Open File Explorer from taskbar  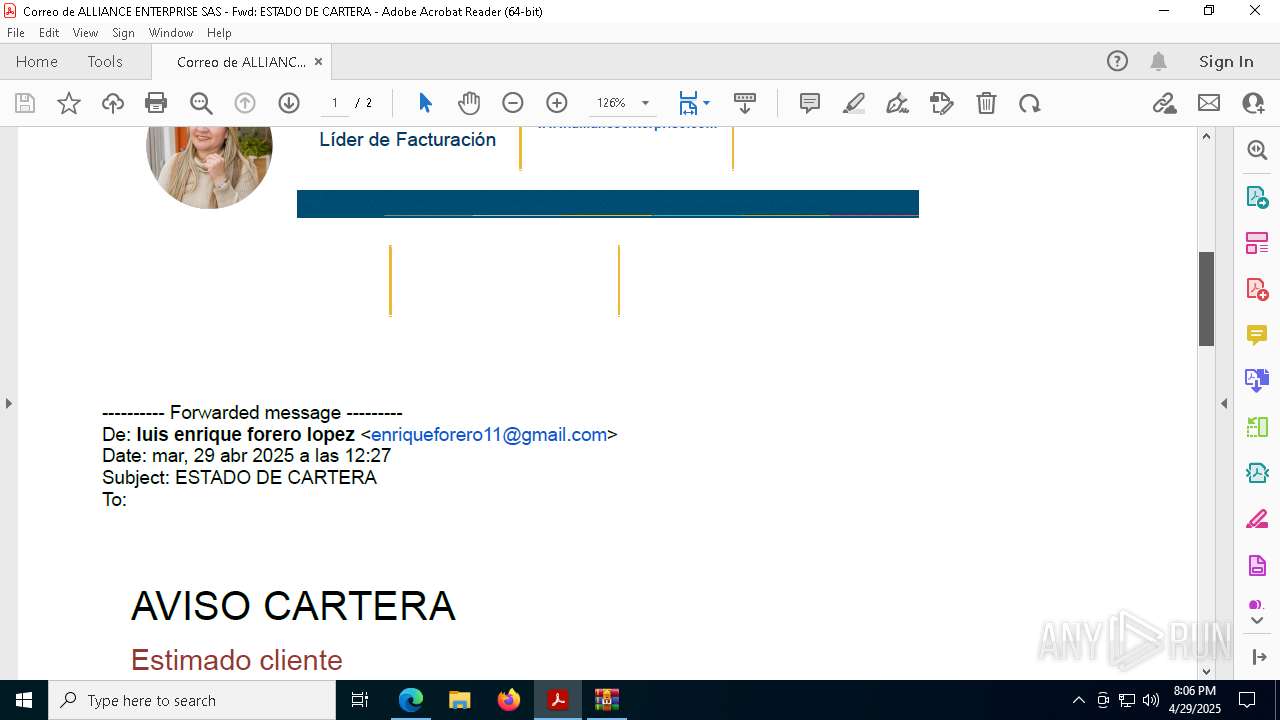(460, 700)
